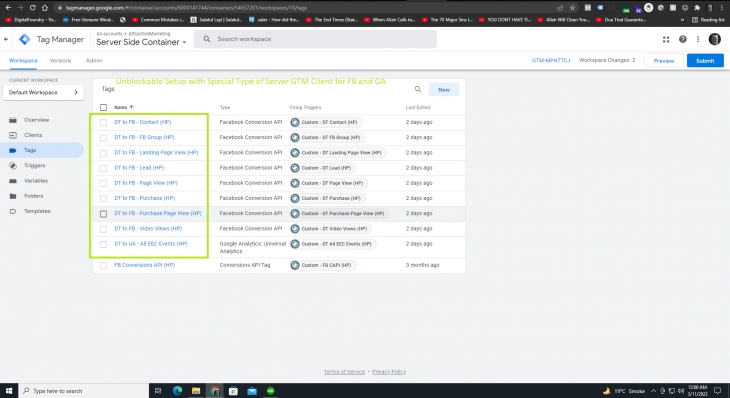
Task: Open Microsoft Edge from the taskbar
Action: tap(177, 391)
